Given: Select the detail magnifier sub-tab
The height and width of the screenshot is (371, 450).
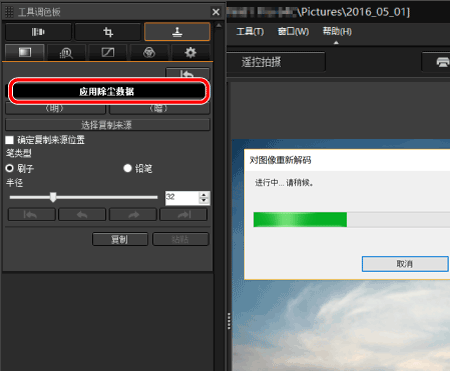Looking at the screenshot, I should pos(66,52).
